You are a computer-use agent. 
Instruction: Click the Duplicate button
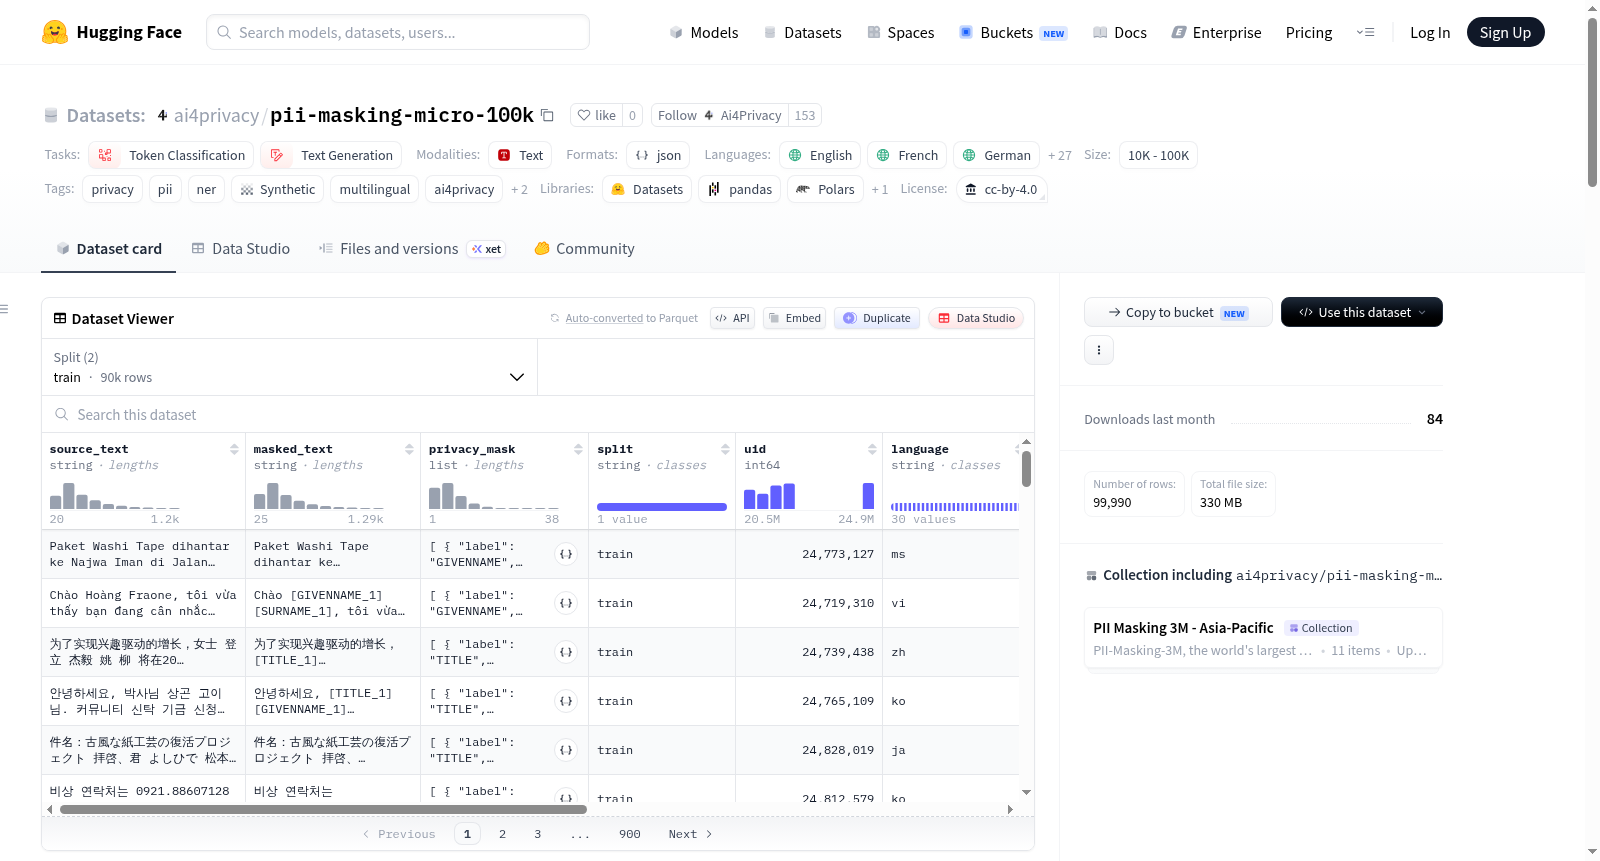(876, 318)
